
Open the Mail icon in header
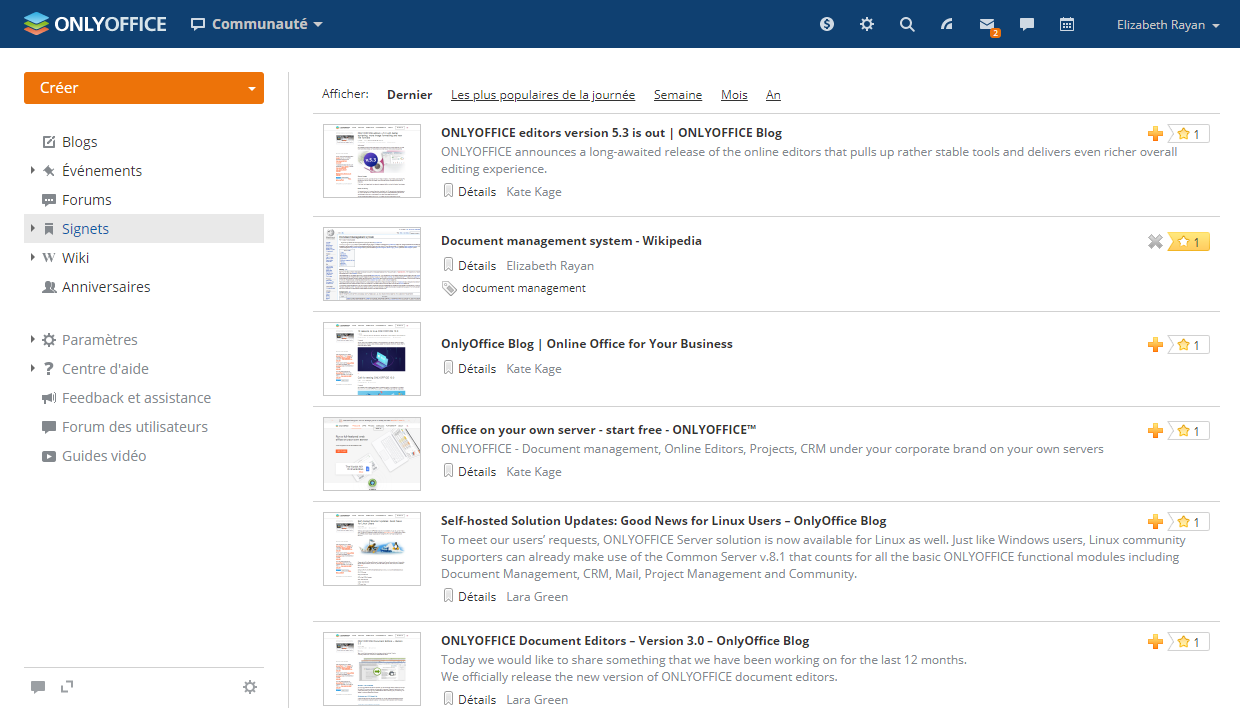tap(987, 24)
